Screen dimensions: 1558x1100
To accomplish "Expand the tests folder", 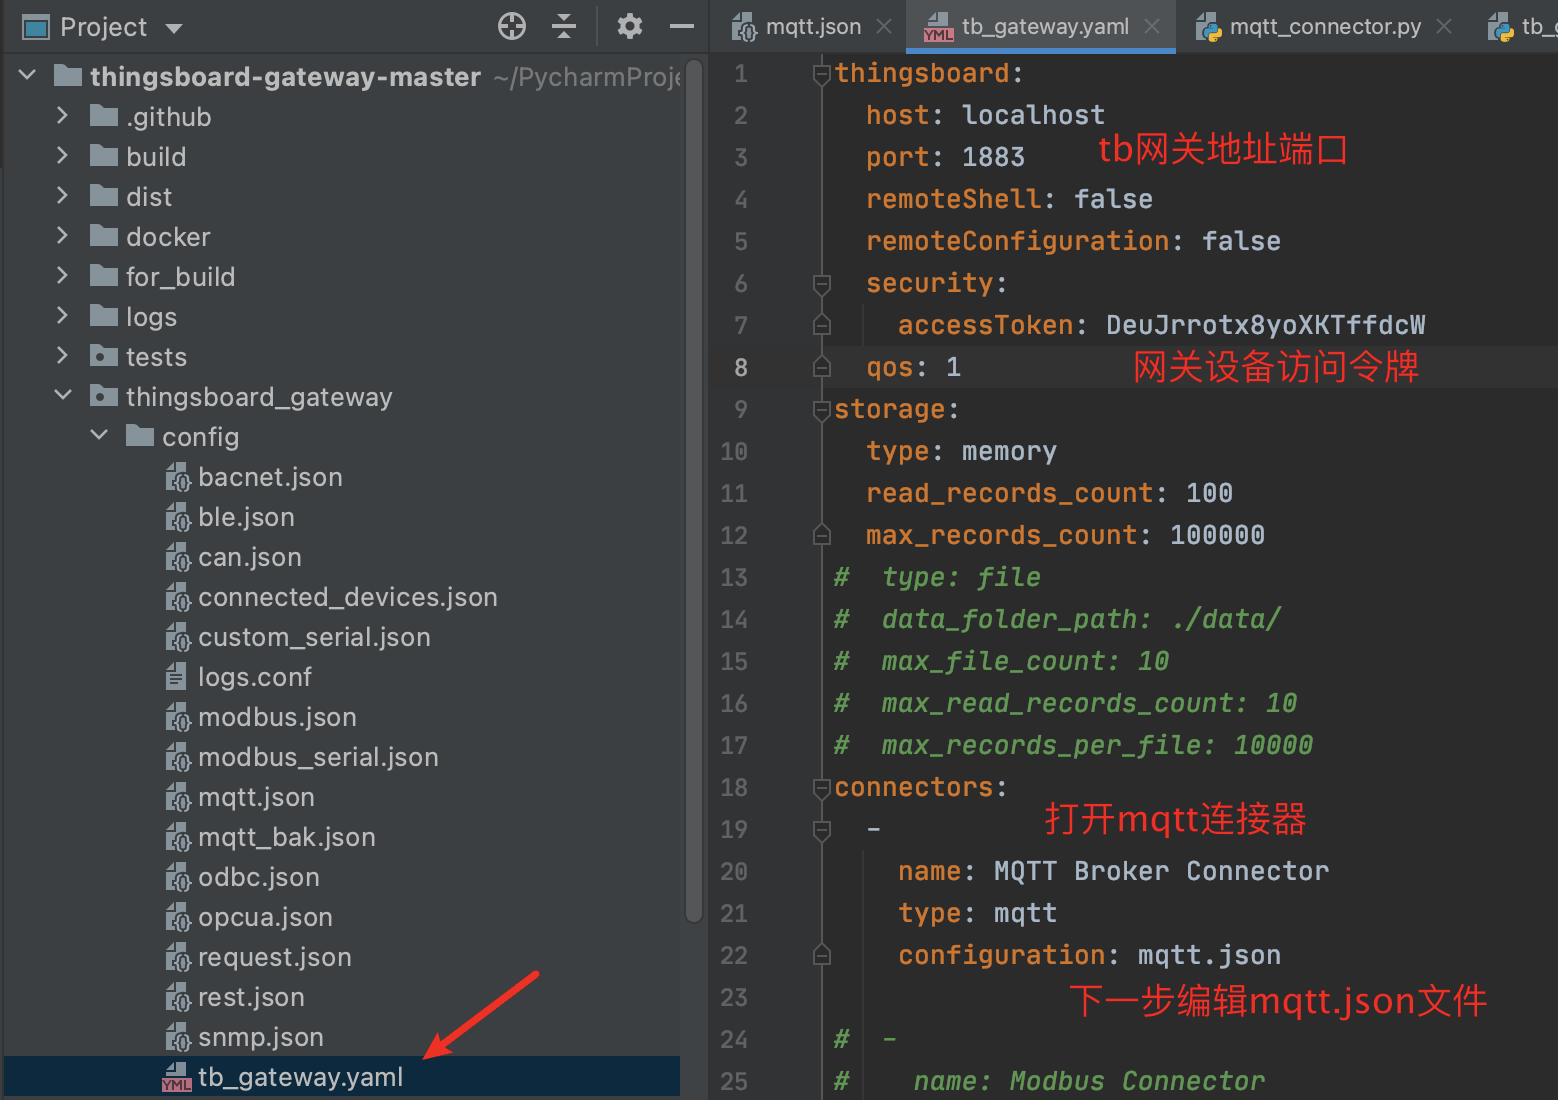I will click(x=62, y=355).
